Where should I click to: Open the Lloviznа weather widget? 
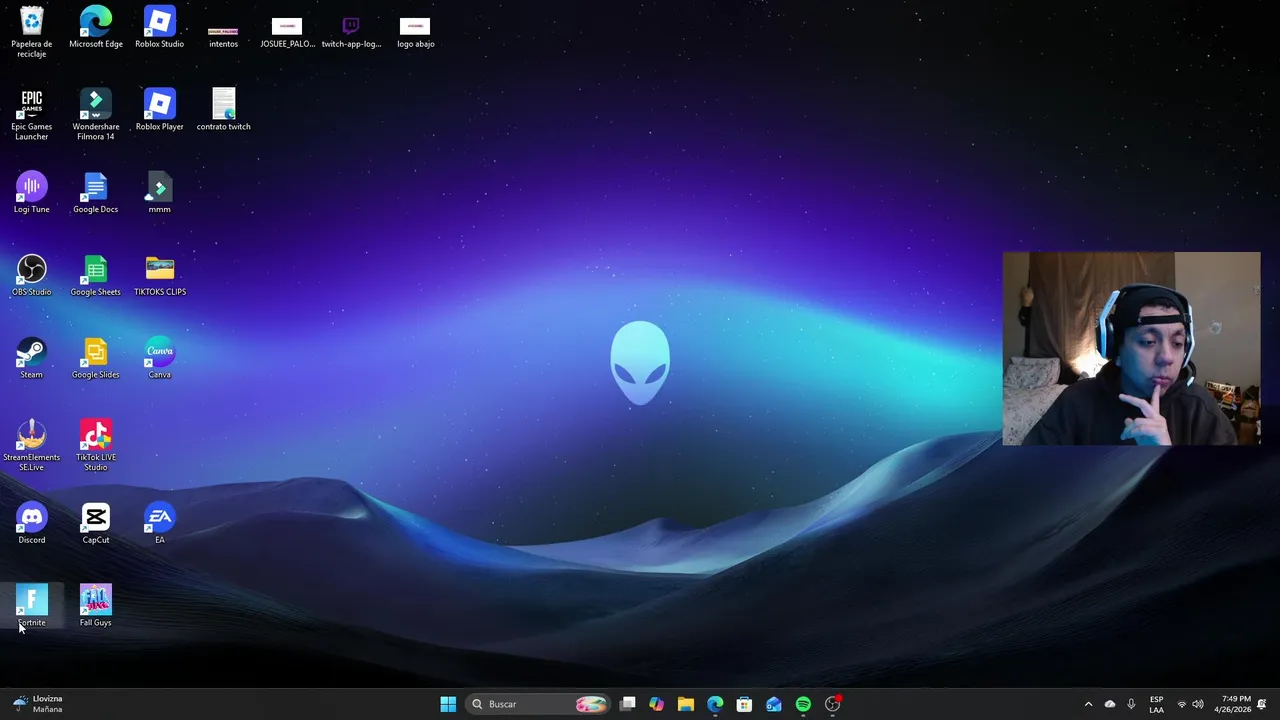[x=38, y=704]
